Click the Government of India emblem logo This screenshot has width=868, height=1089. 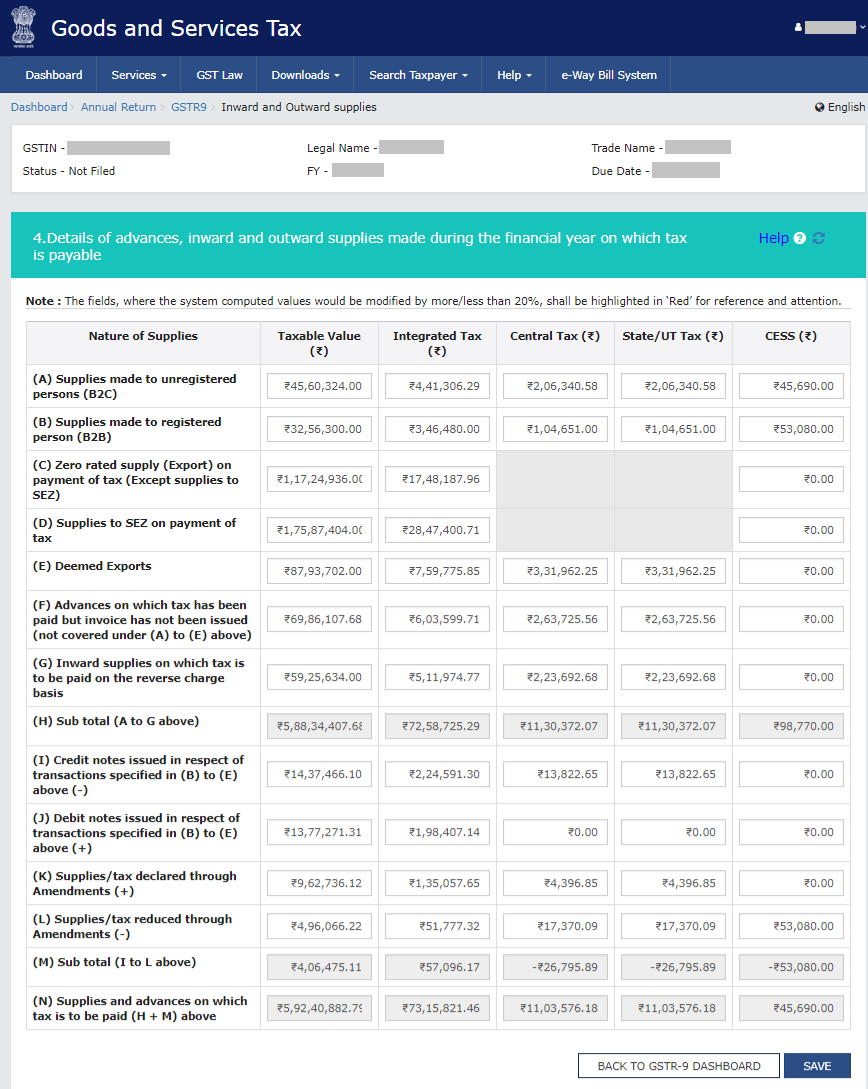[x=21, y=27]
